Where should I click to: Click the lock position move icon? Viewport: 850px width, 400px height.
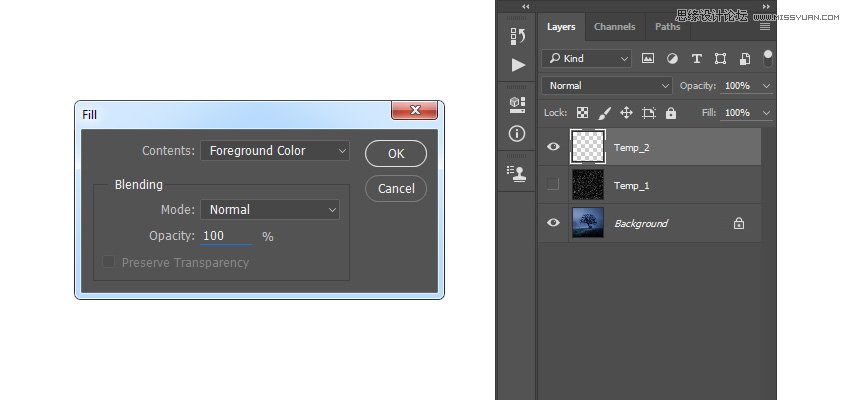pos(626,113)
